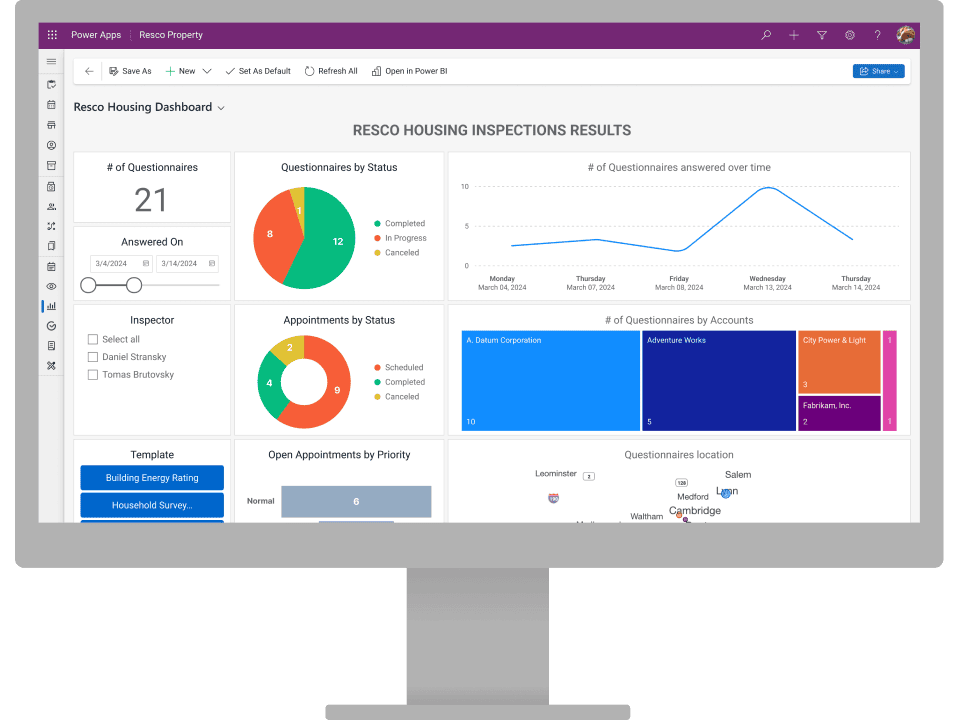Open the circular checkmark sidebar icon
Screen dimensions: 960x720
[x=51, y=326]
